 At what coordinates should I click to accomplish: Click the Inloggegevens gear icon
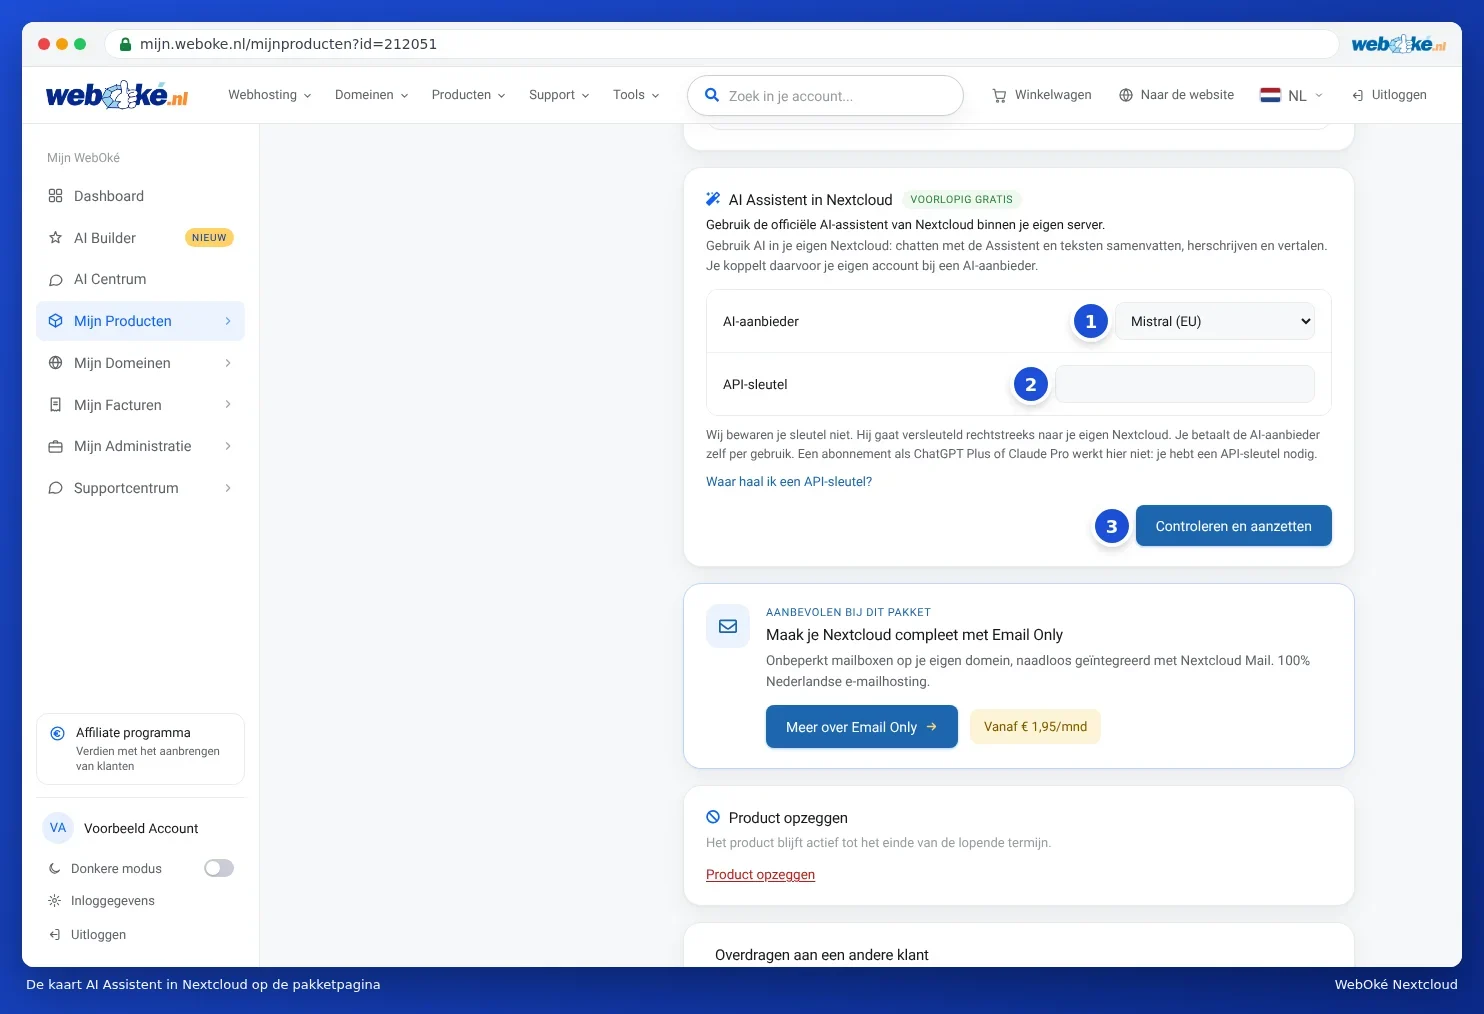pyautogui.click(x=55, y=901)
